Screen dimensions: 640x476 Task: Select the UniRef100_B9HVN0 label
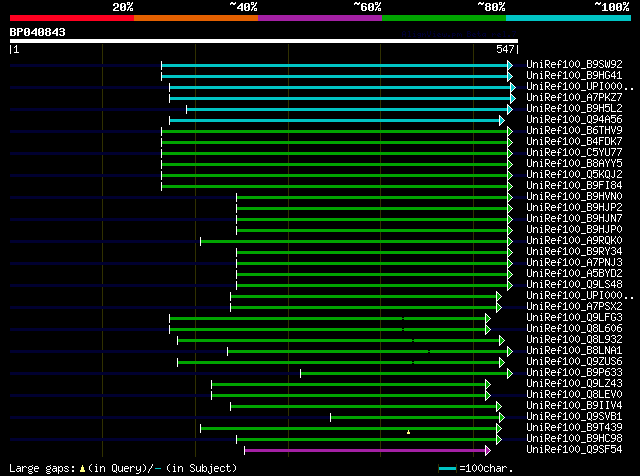(574, 197)
